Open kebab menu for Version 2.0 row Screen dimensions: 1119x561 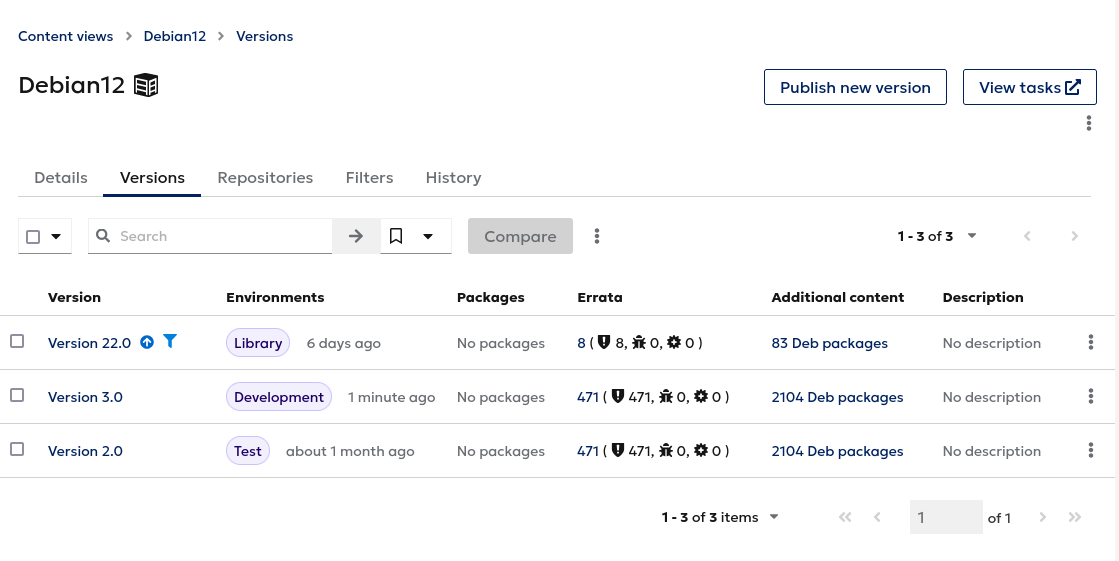pyautogui.click(x=1090, y=450)
